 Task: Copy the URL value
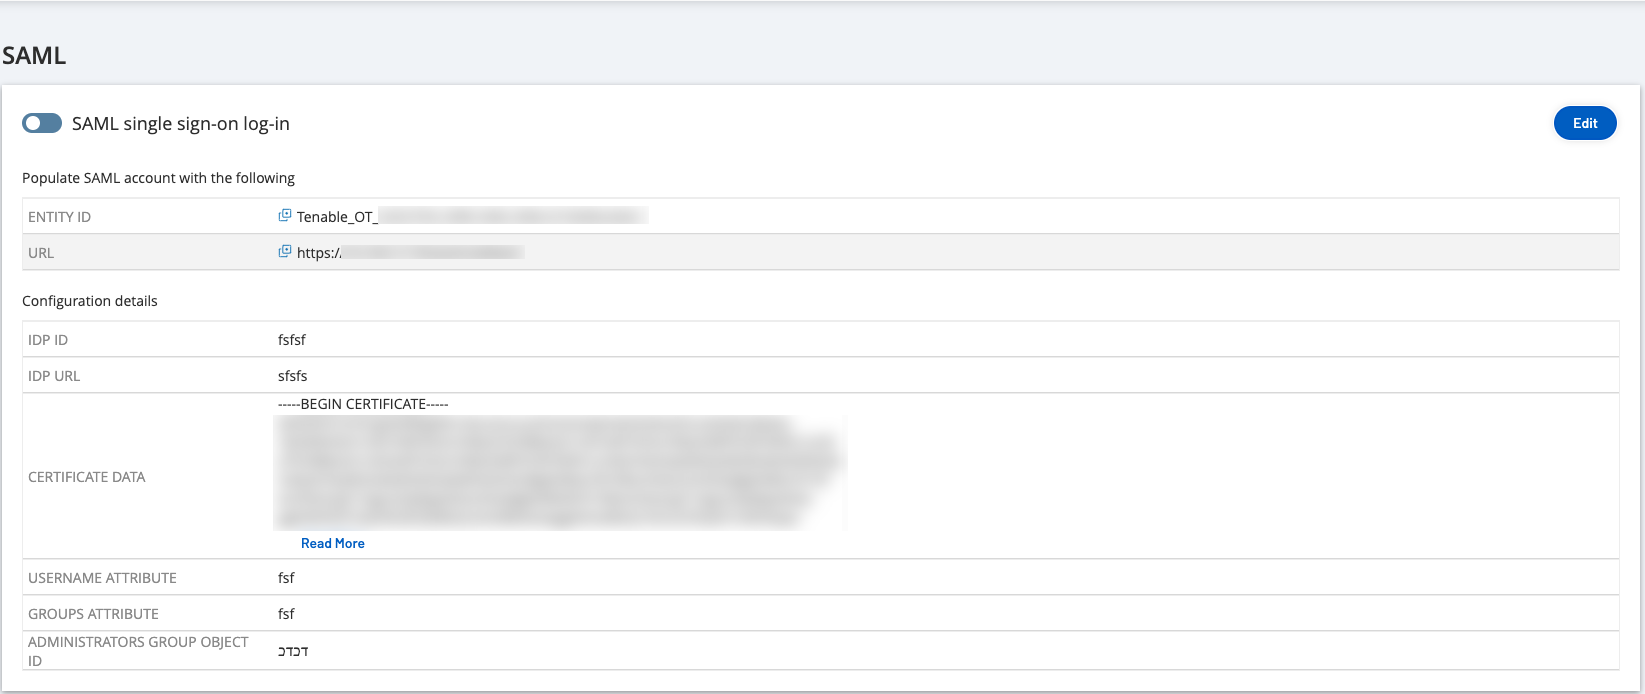tap(285, 252)
